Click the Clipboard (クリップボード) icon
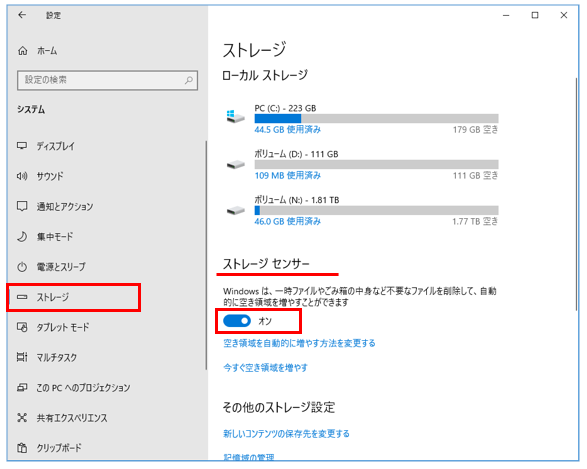This screenshot has width=587, height=469. (x=22, y=448)
